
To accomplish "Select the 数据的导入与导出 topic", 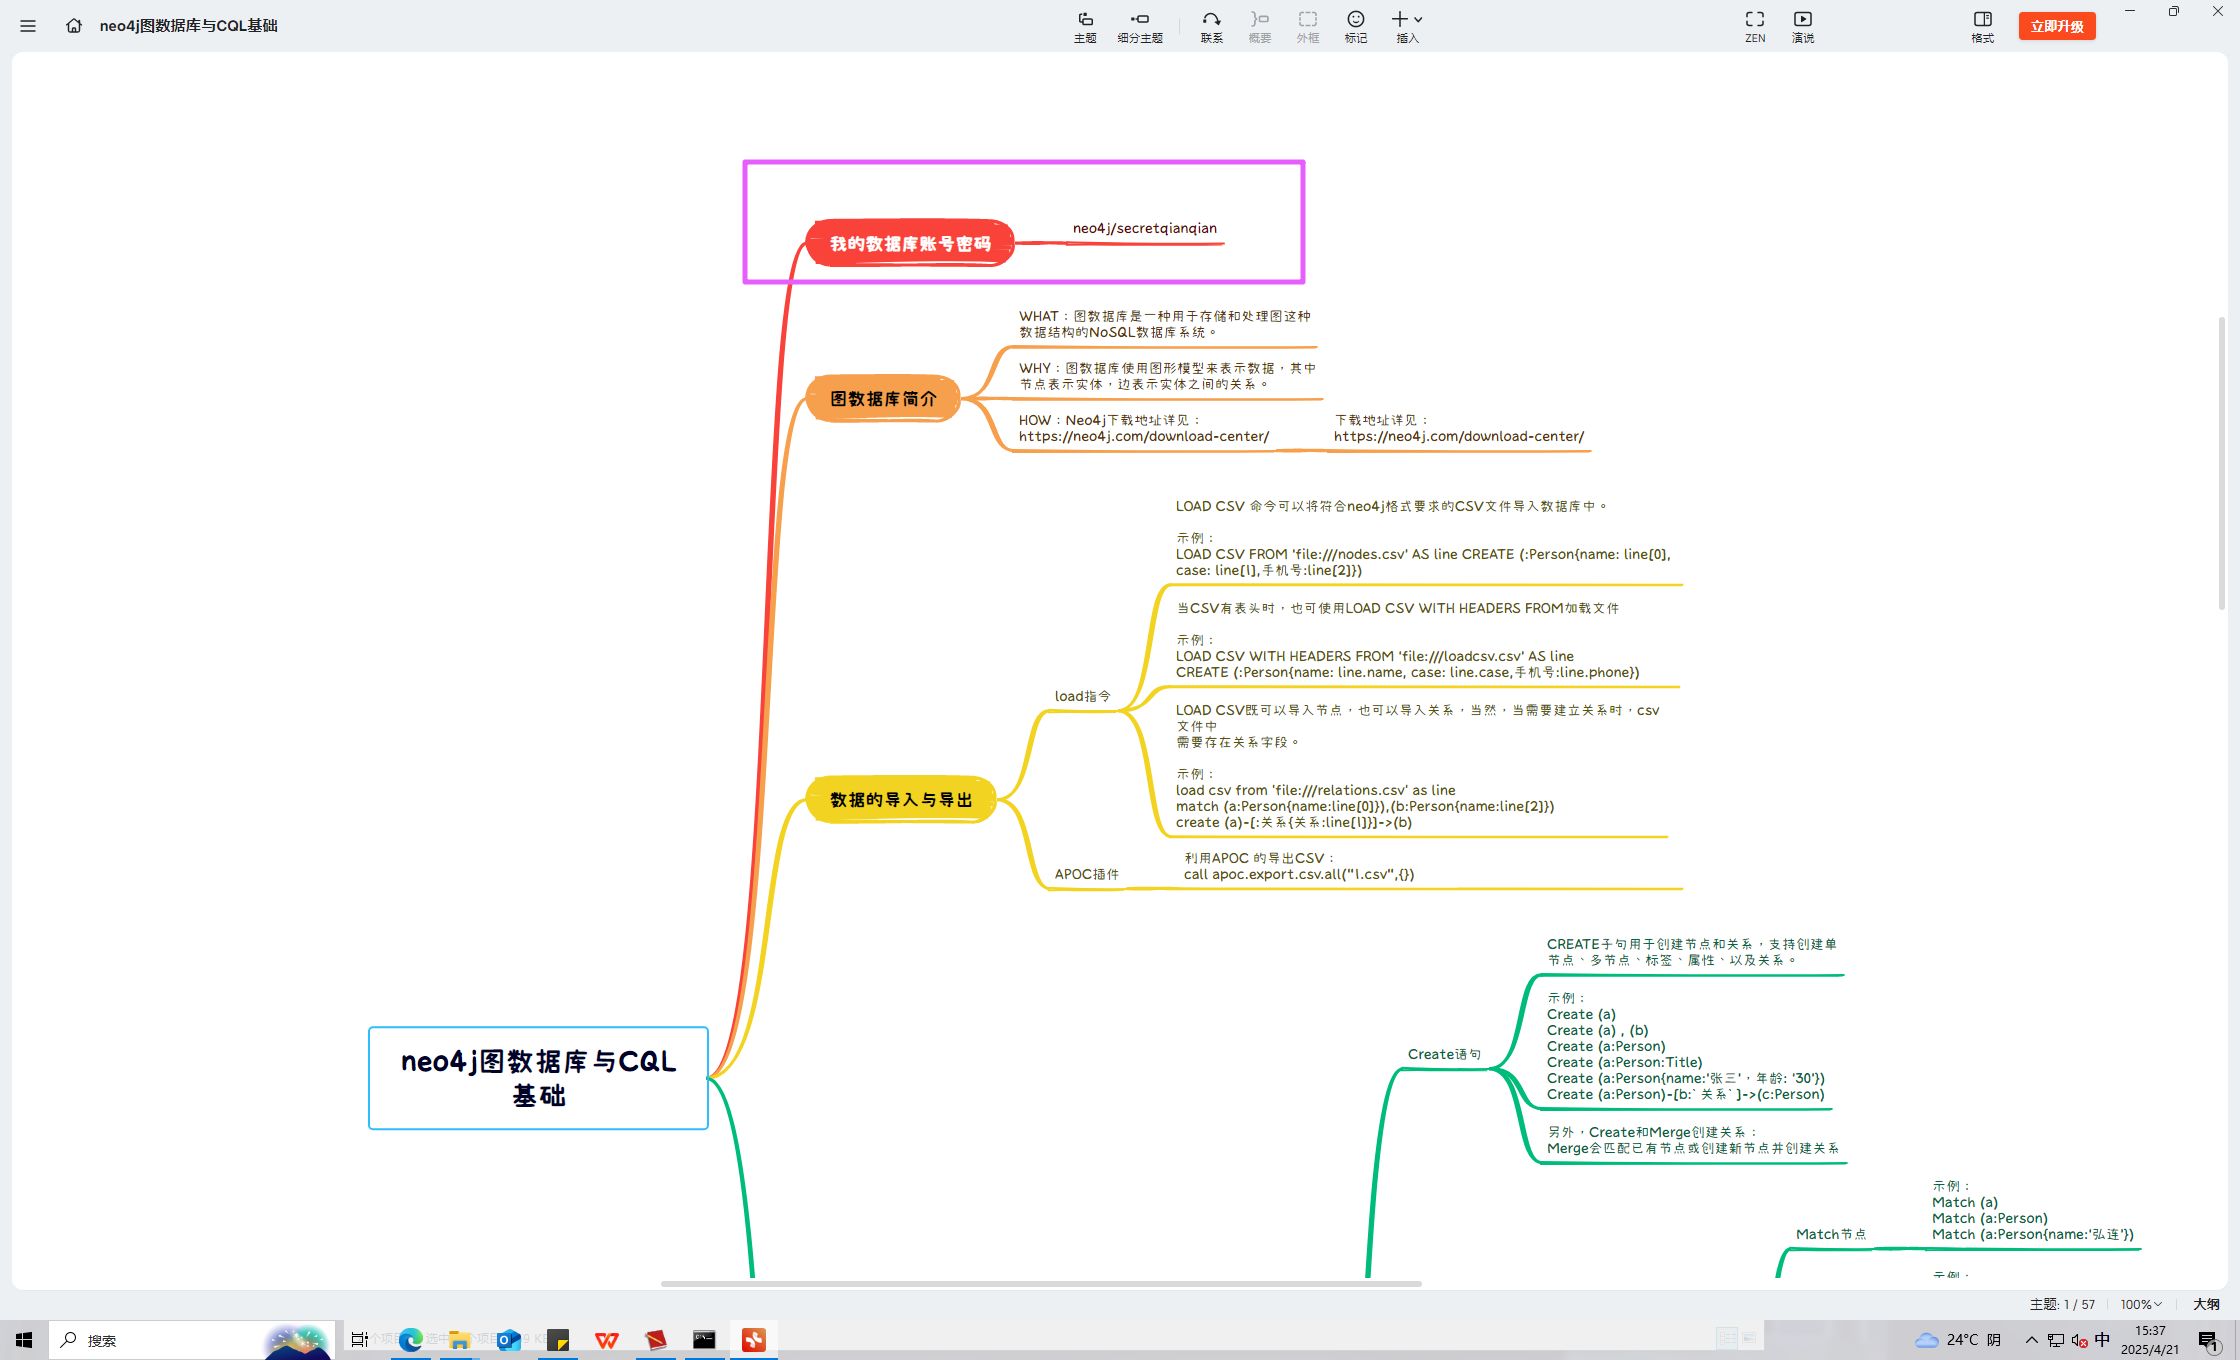I will pos(901,800).
